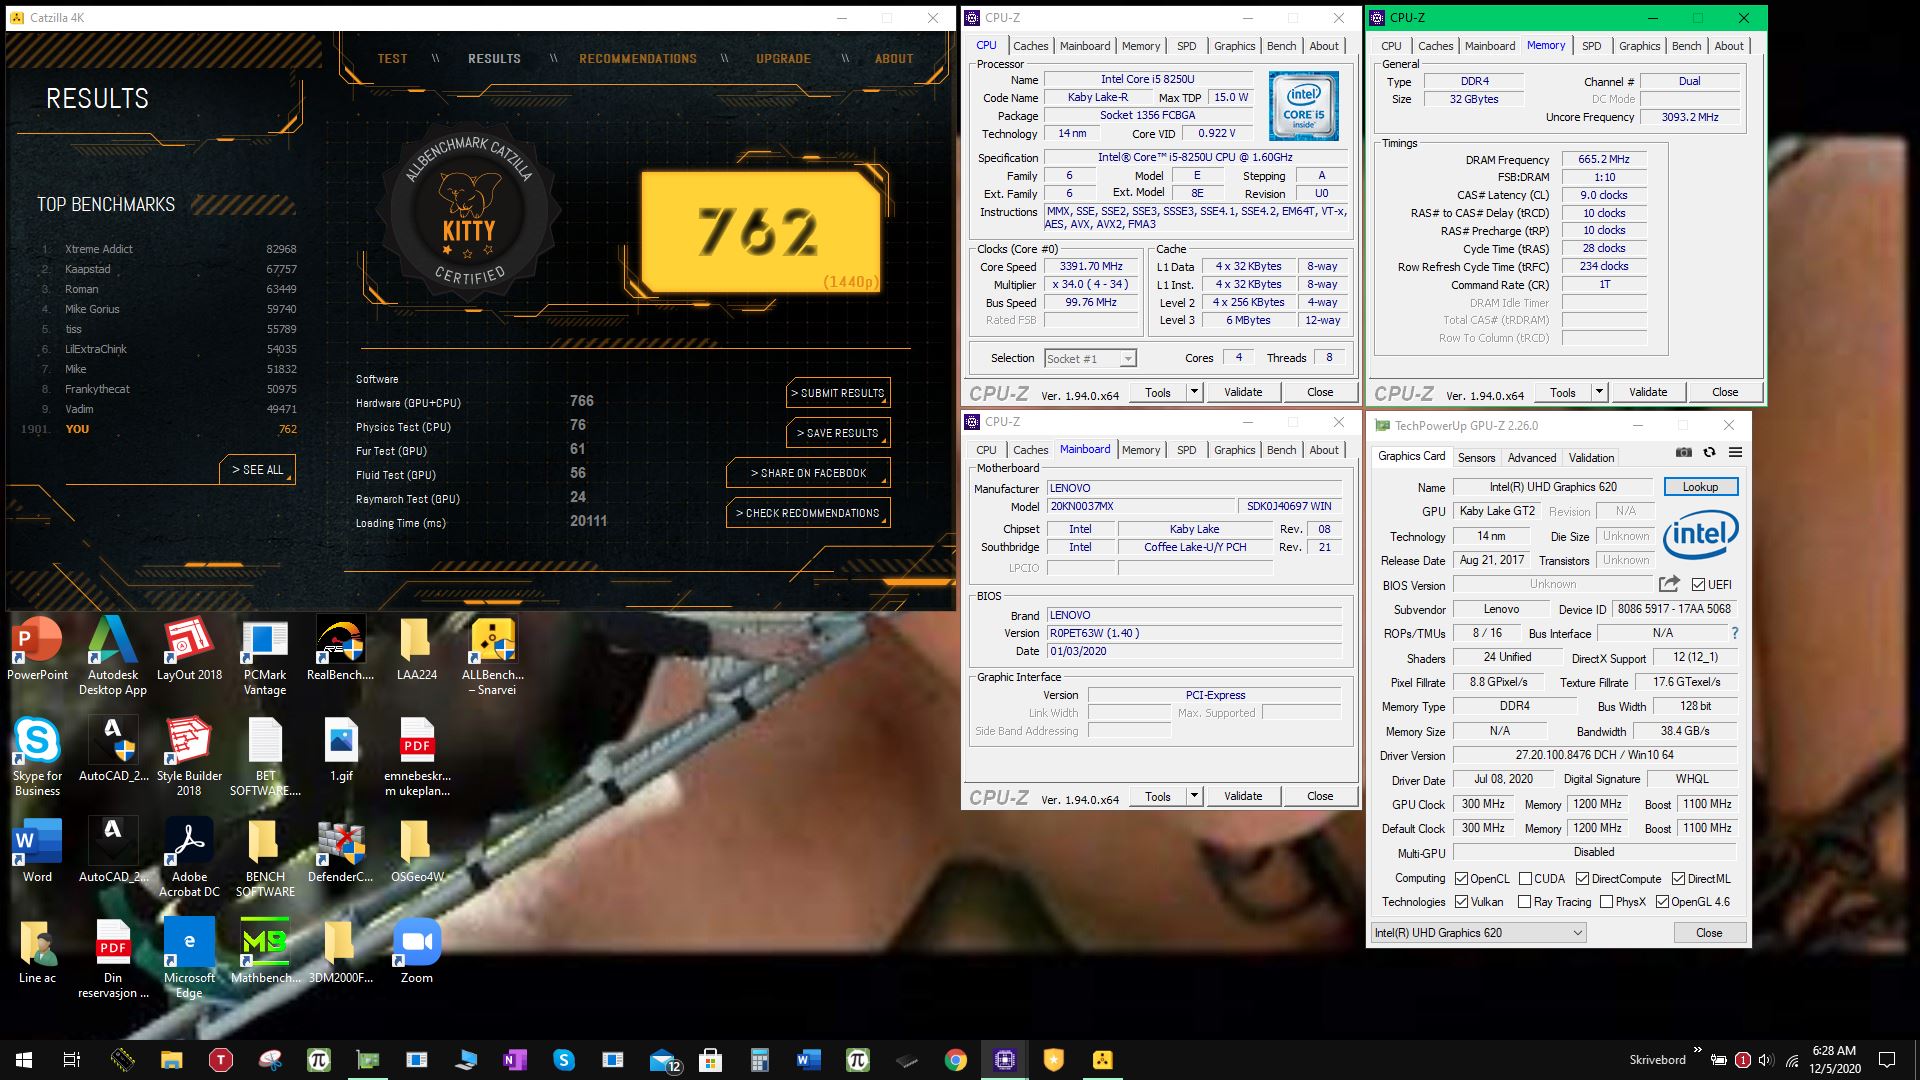1920x1080 pixels.
Task: Open the LayOut 2018 desktop icon
Action: pyautogui.click(x=189, y=648)
